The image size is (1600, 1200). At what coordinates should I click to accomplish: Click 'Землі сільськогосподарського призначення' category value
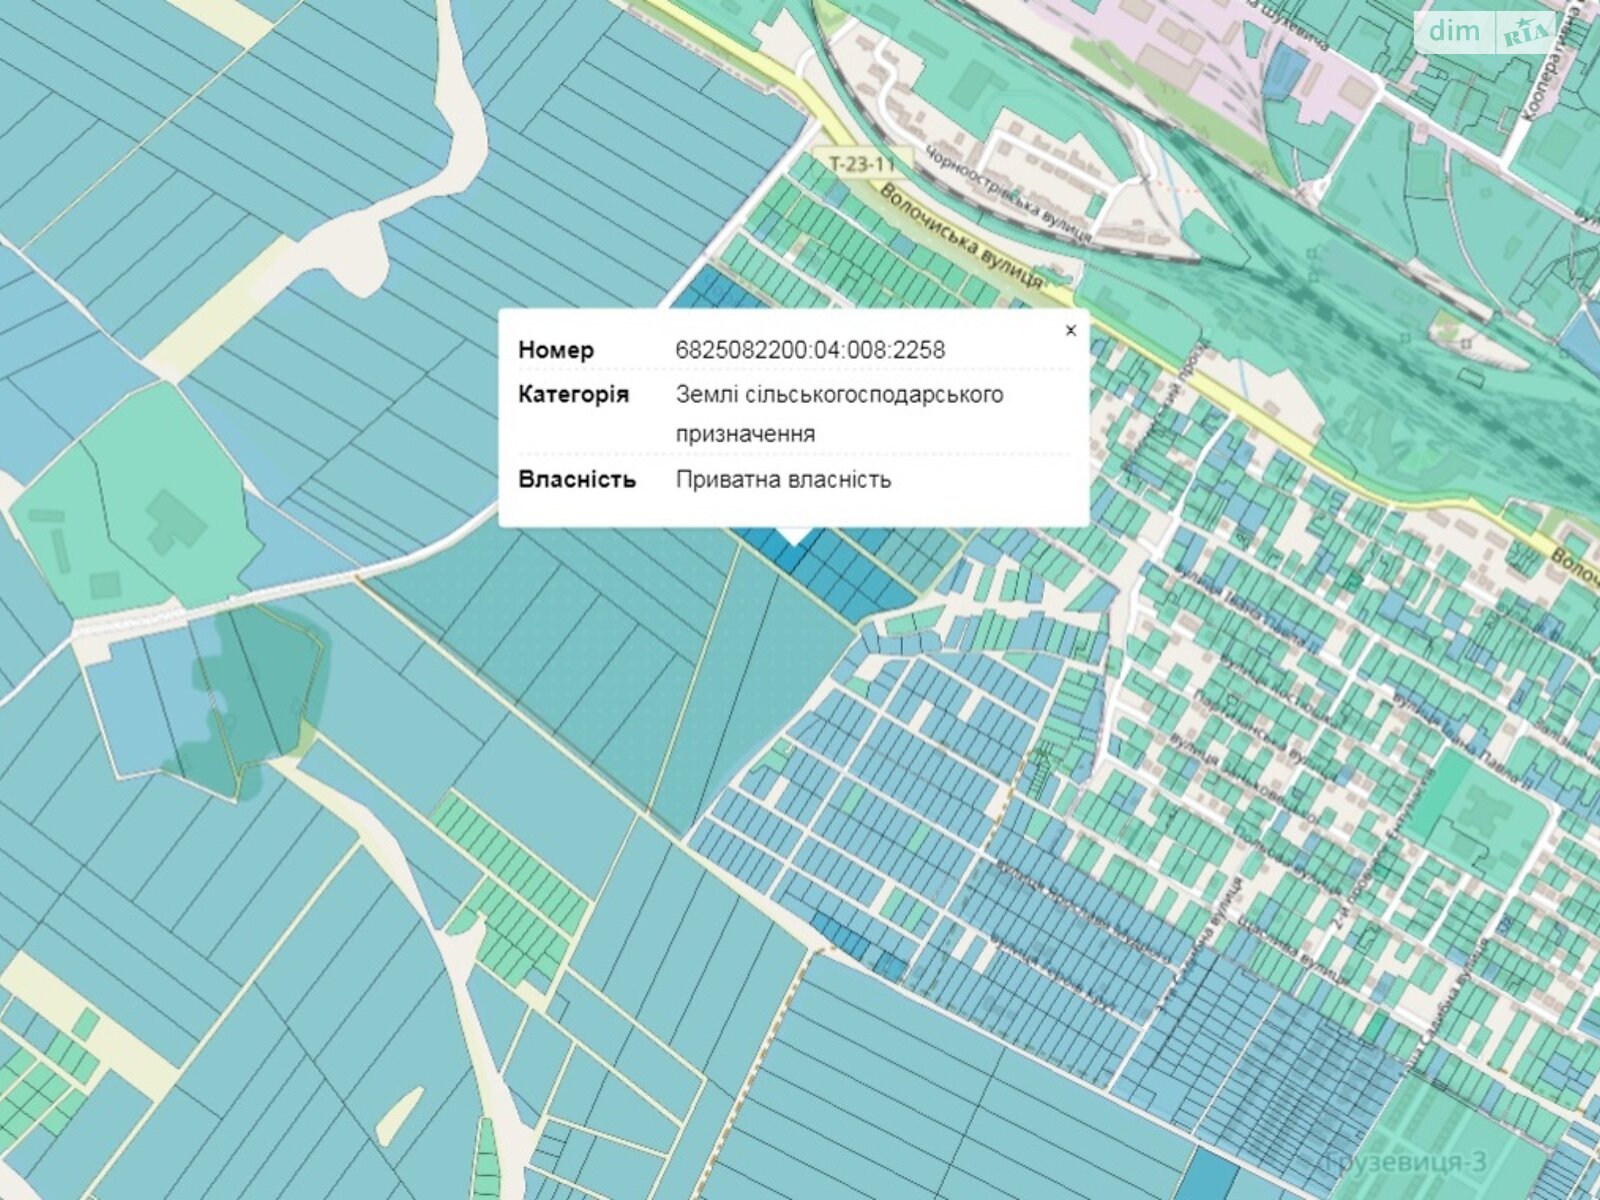(x=839, y=414)
